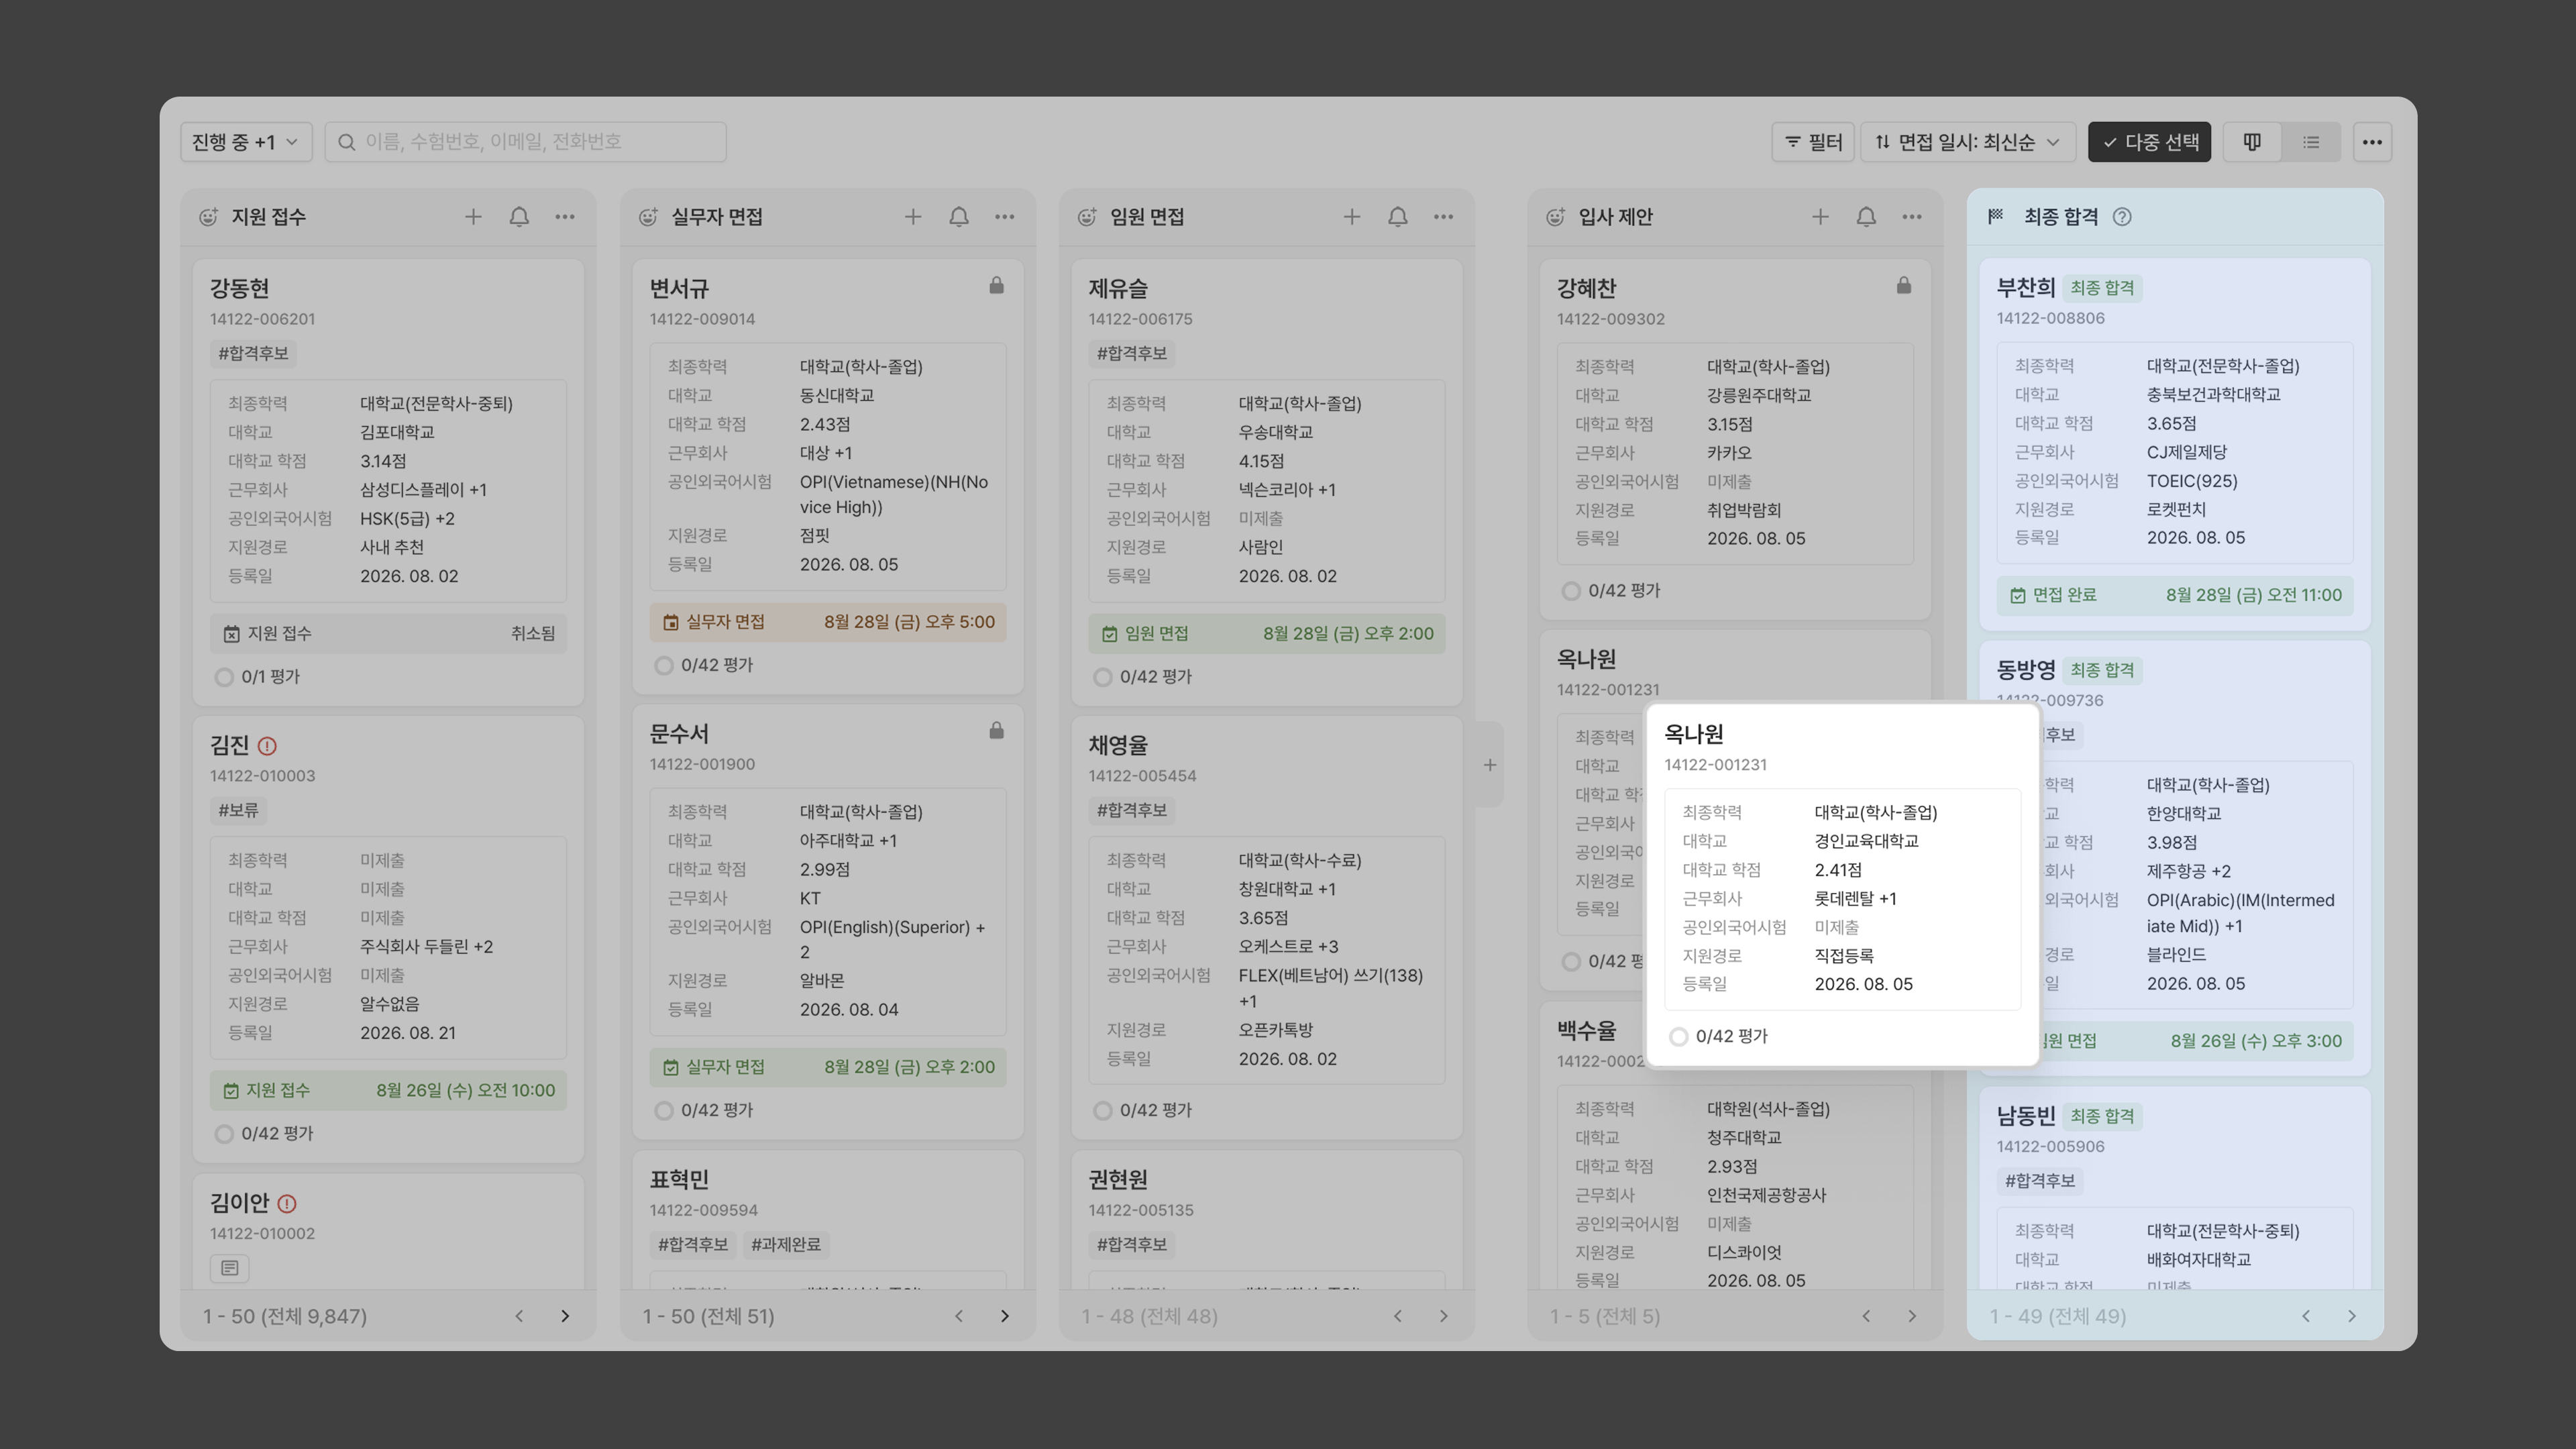This screenshot has width=2576, height=1449.
Task: Click the bell icon on 지원 접수 column
Action: [x=519, y=217]
